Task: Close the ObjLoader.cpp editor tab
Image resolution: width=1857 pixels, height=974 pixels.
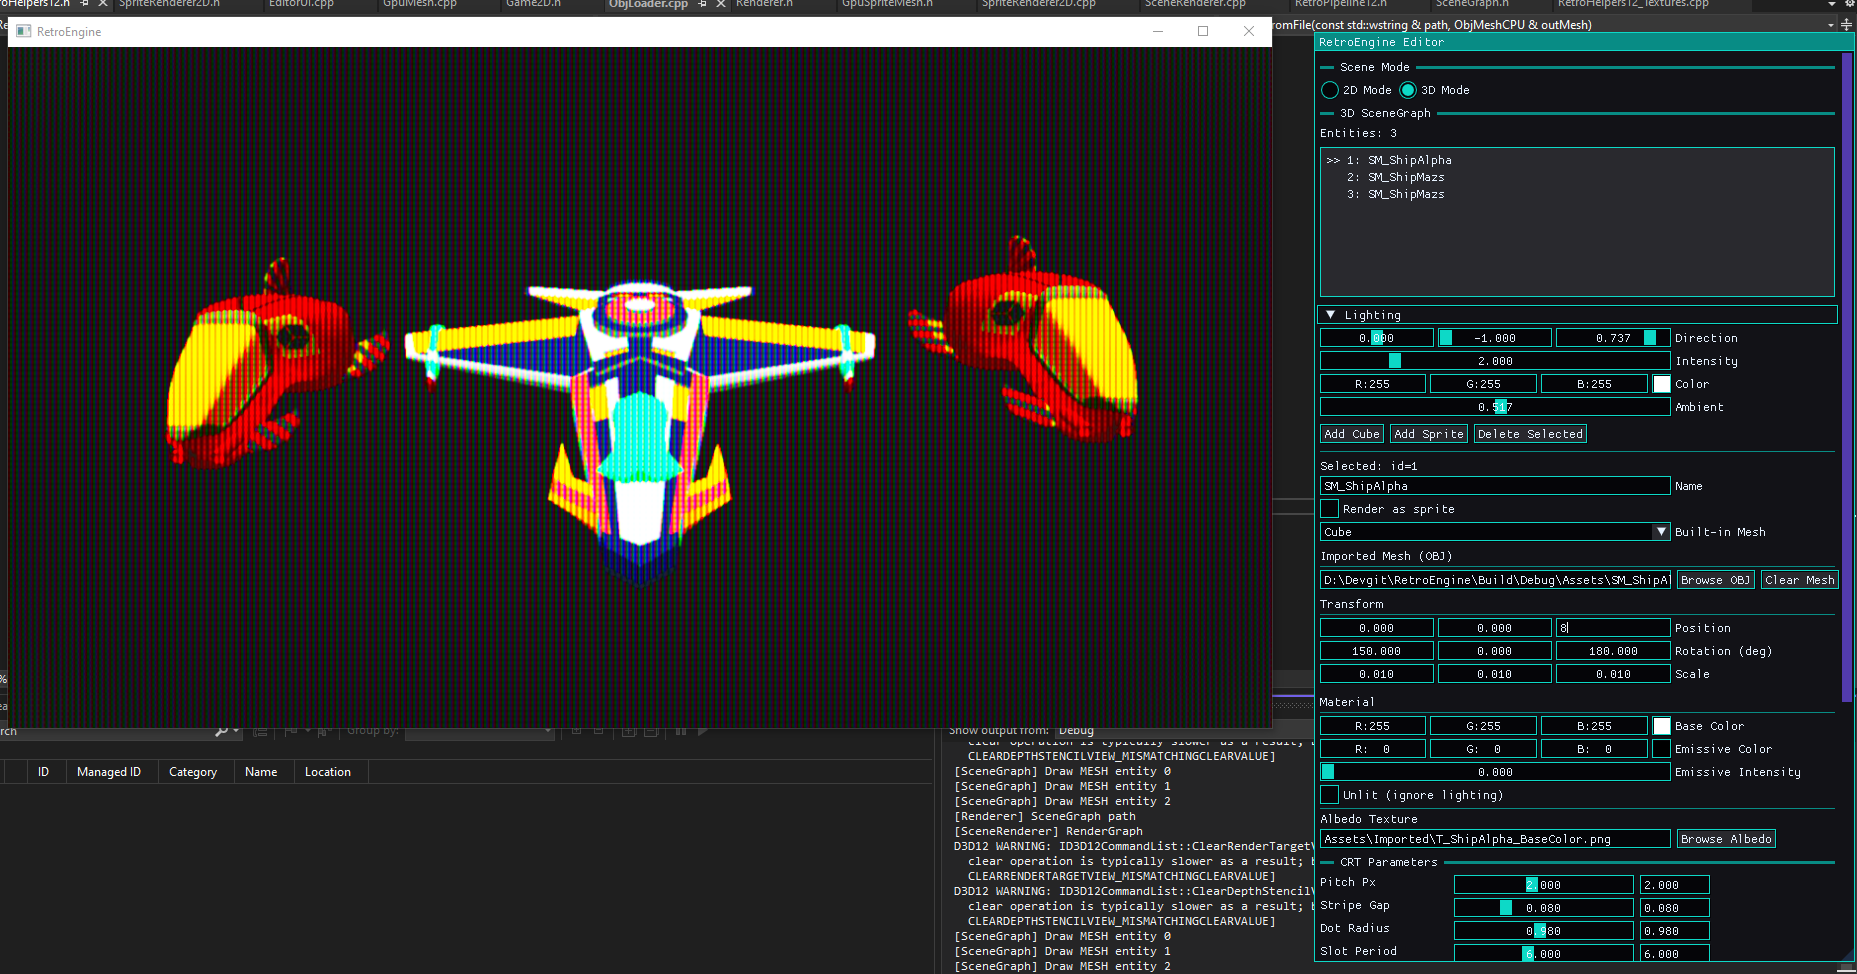Action: (720, 5)
